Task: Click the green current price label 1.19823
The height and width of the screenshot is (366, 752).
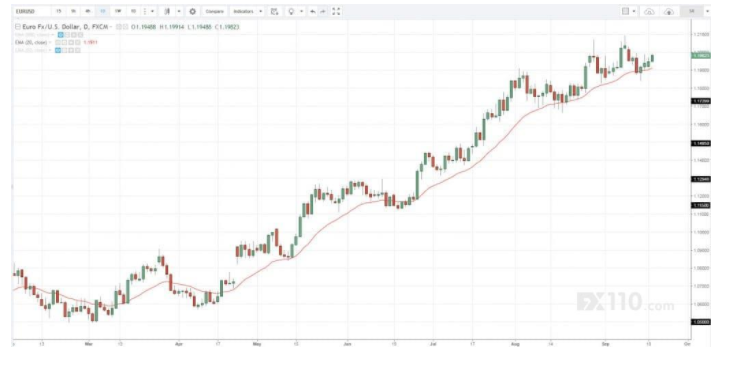Action: pos(701,56)
